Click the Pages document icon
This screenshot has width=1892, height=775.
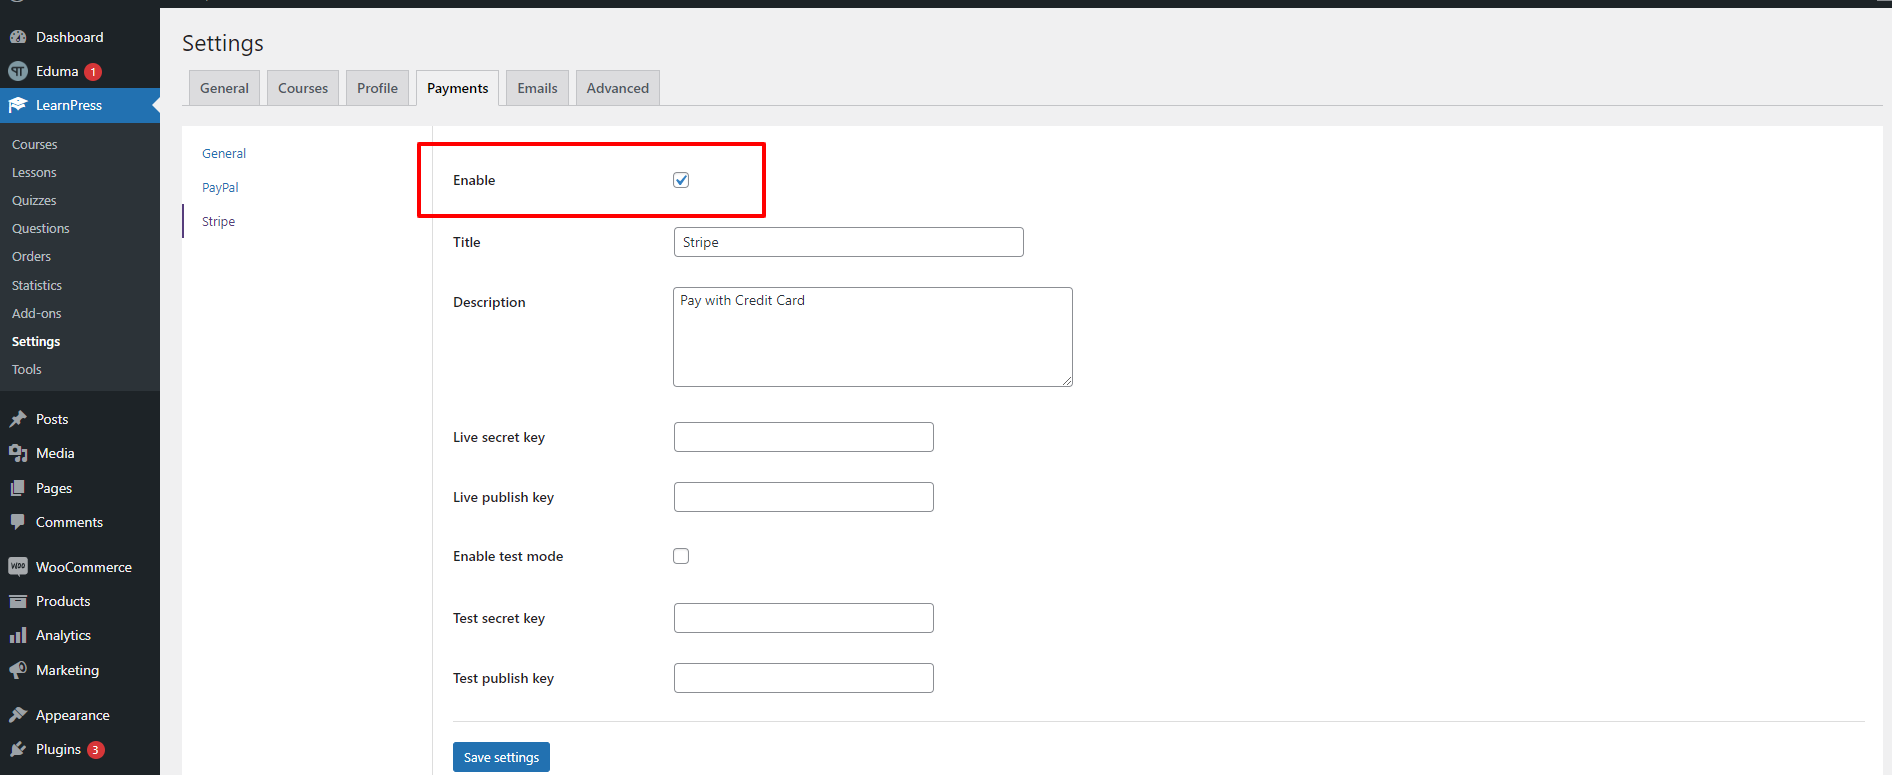tap(18, 488)
